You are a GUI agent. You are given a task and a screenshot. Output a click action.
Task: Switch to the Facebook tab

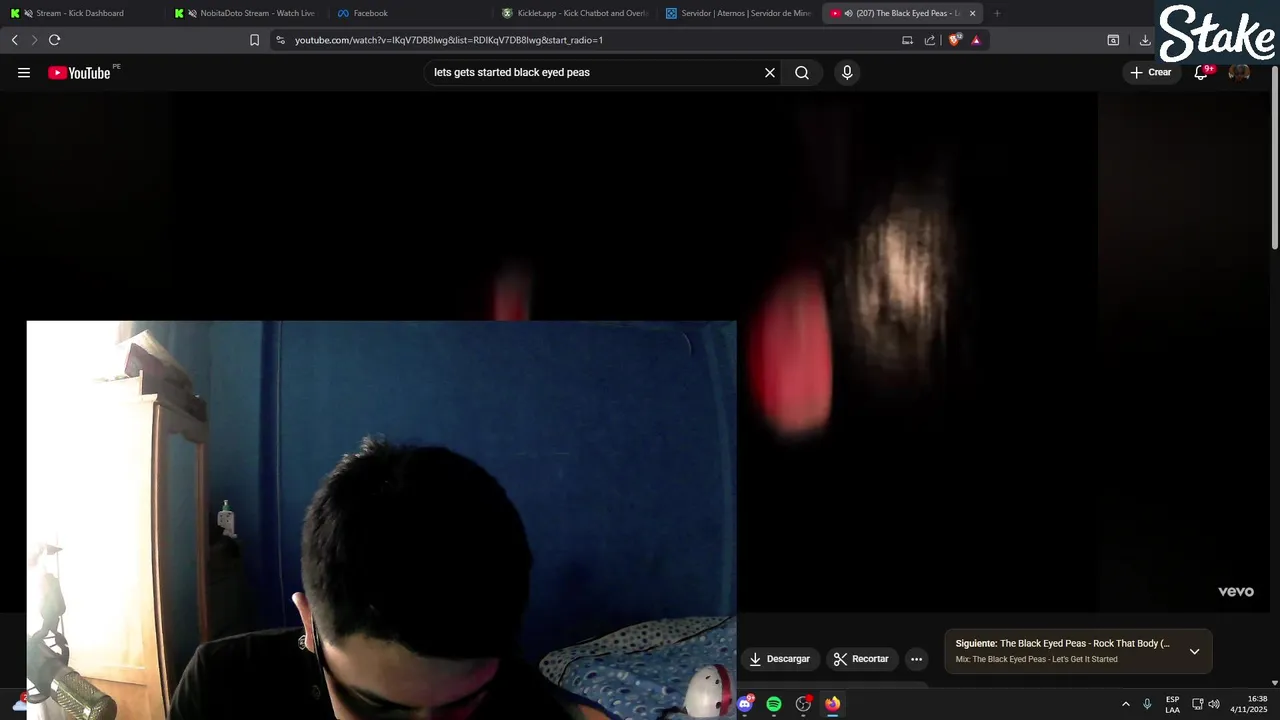(408, 13)
